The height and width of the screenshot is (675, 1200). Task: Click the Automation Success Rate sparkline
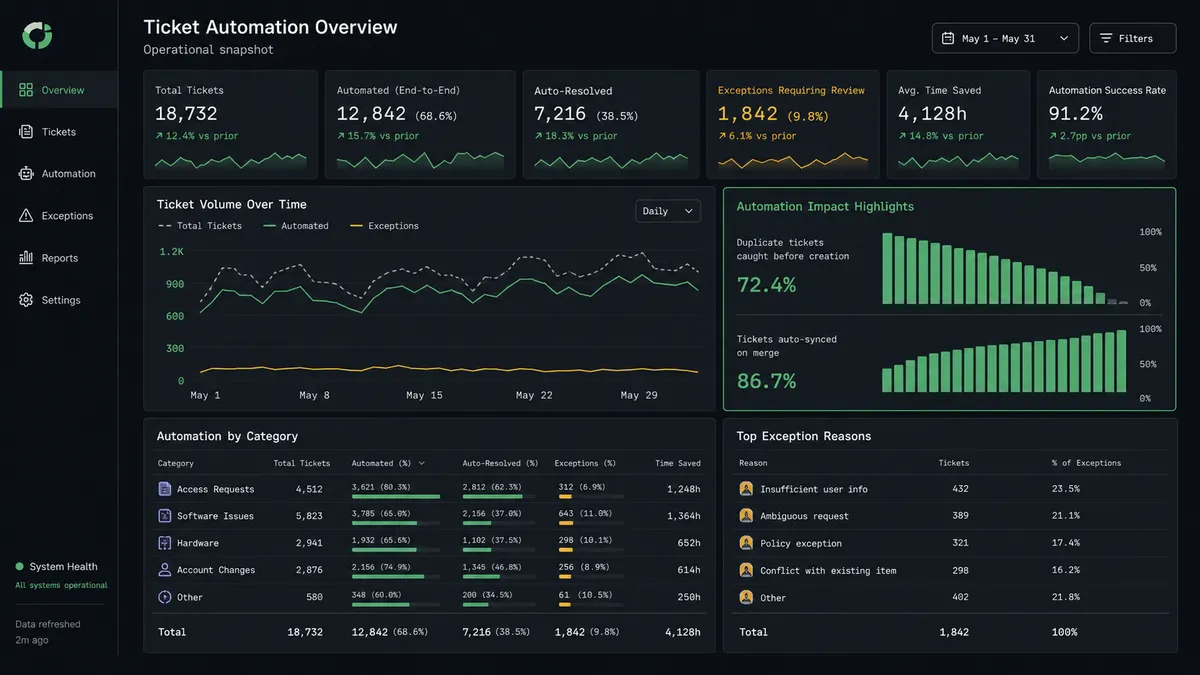point(1107,159)
